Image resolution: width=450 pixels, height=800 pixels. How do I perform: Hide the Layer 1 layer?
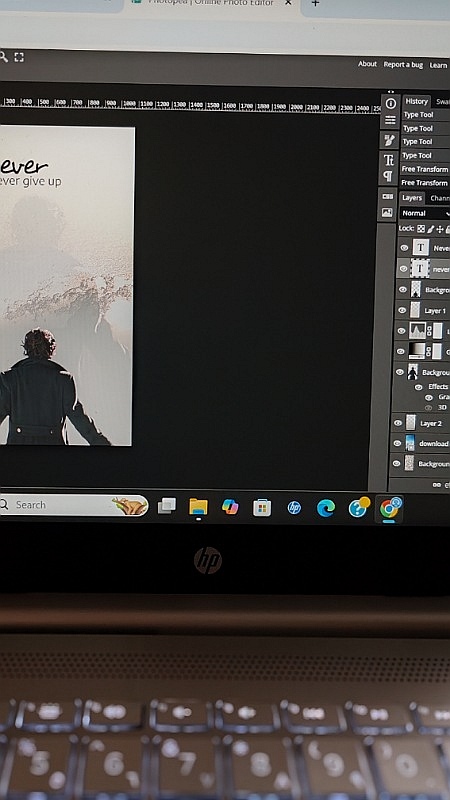click(402, 310)
